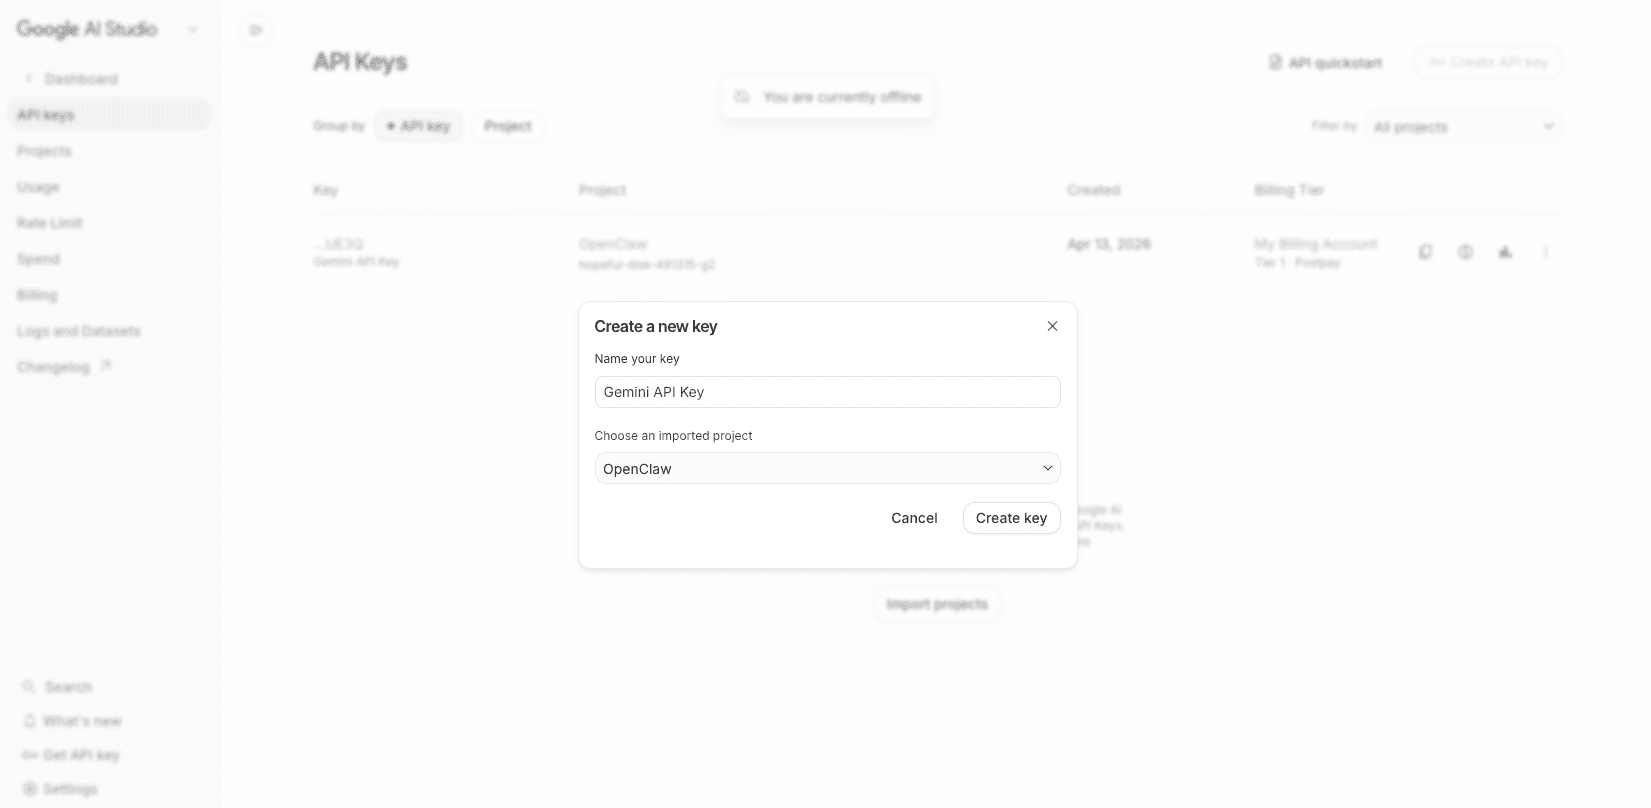
Task: Open Projects in the sidebar
Action: 44,151
